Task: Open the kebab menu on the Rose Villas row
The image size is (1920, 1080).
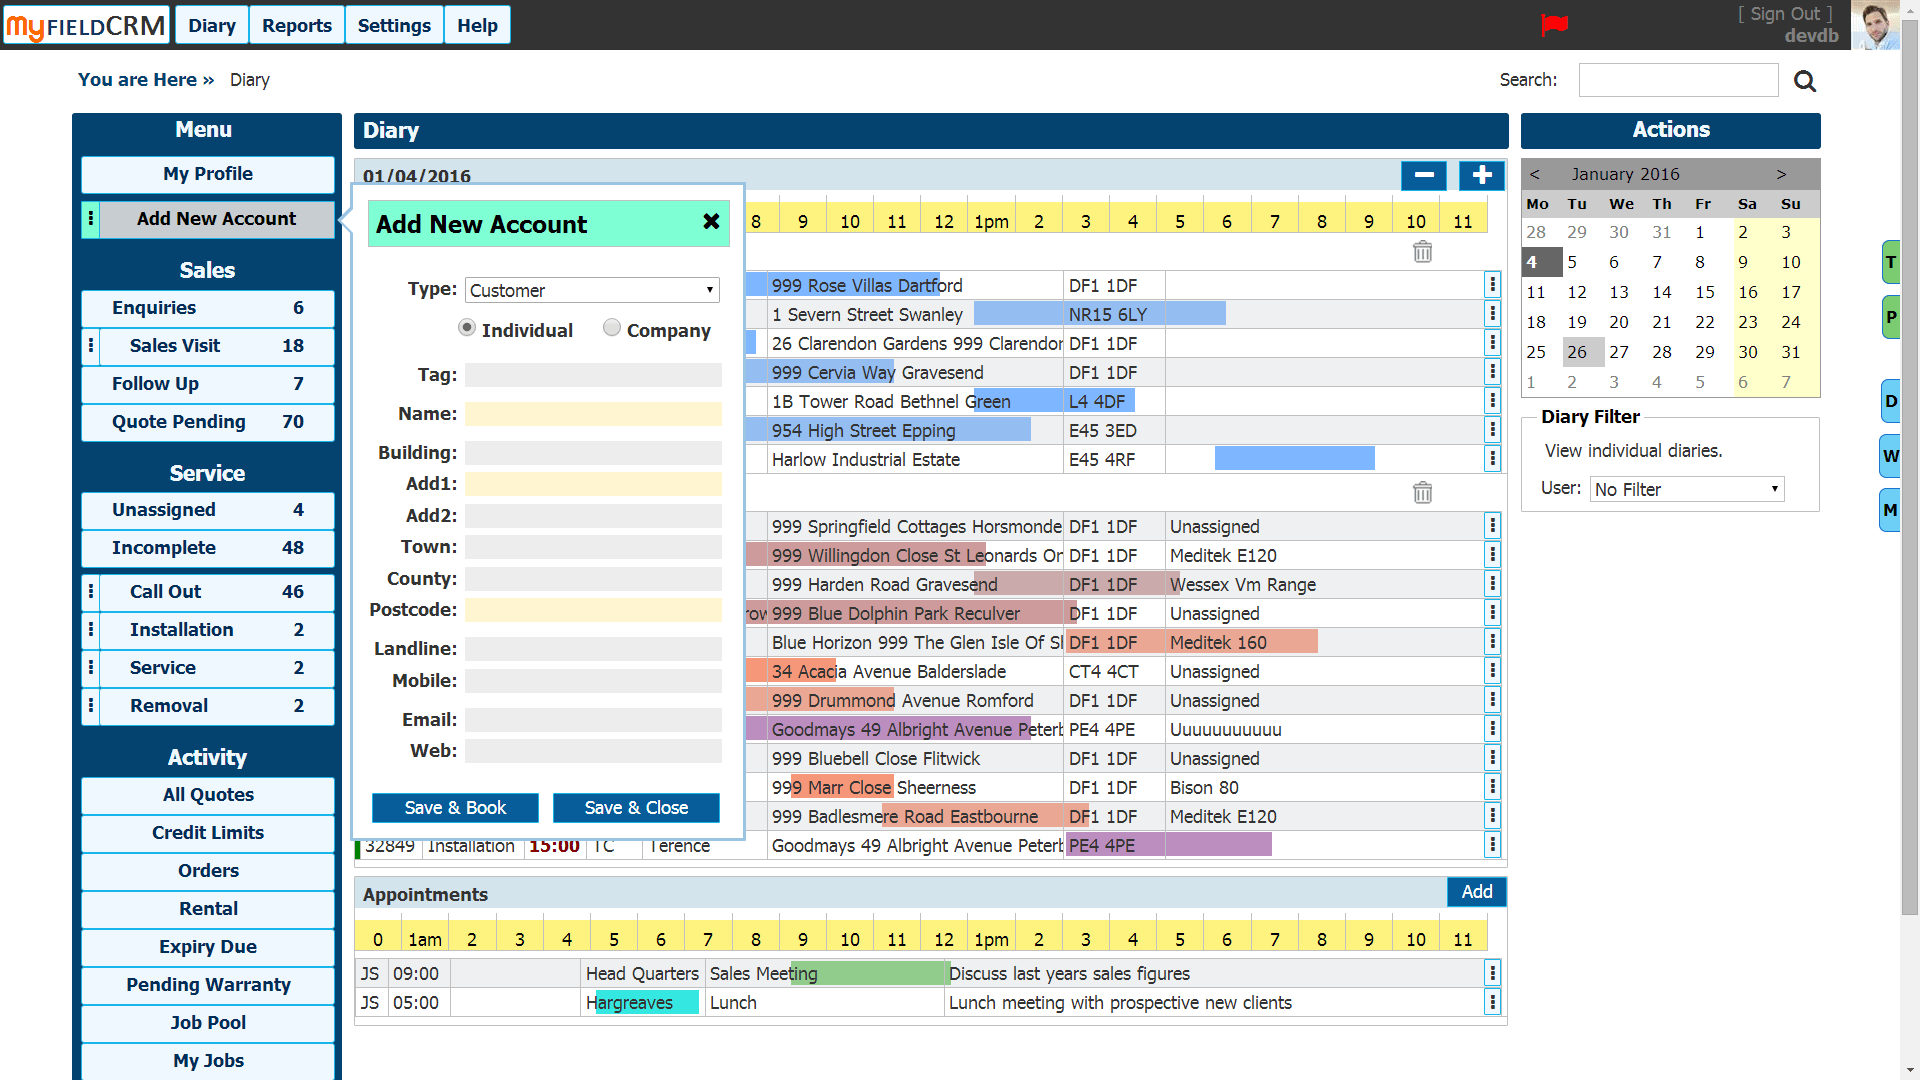Action: tap(1492, 284)
